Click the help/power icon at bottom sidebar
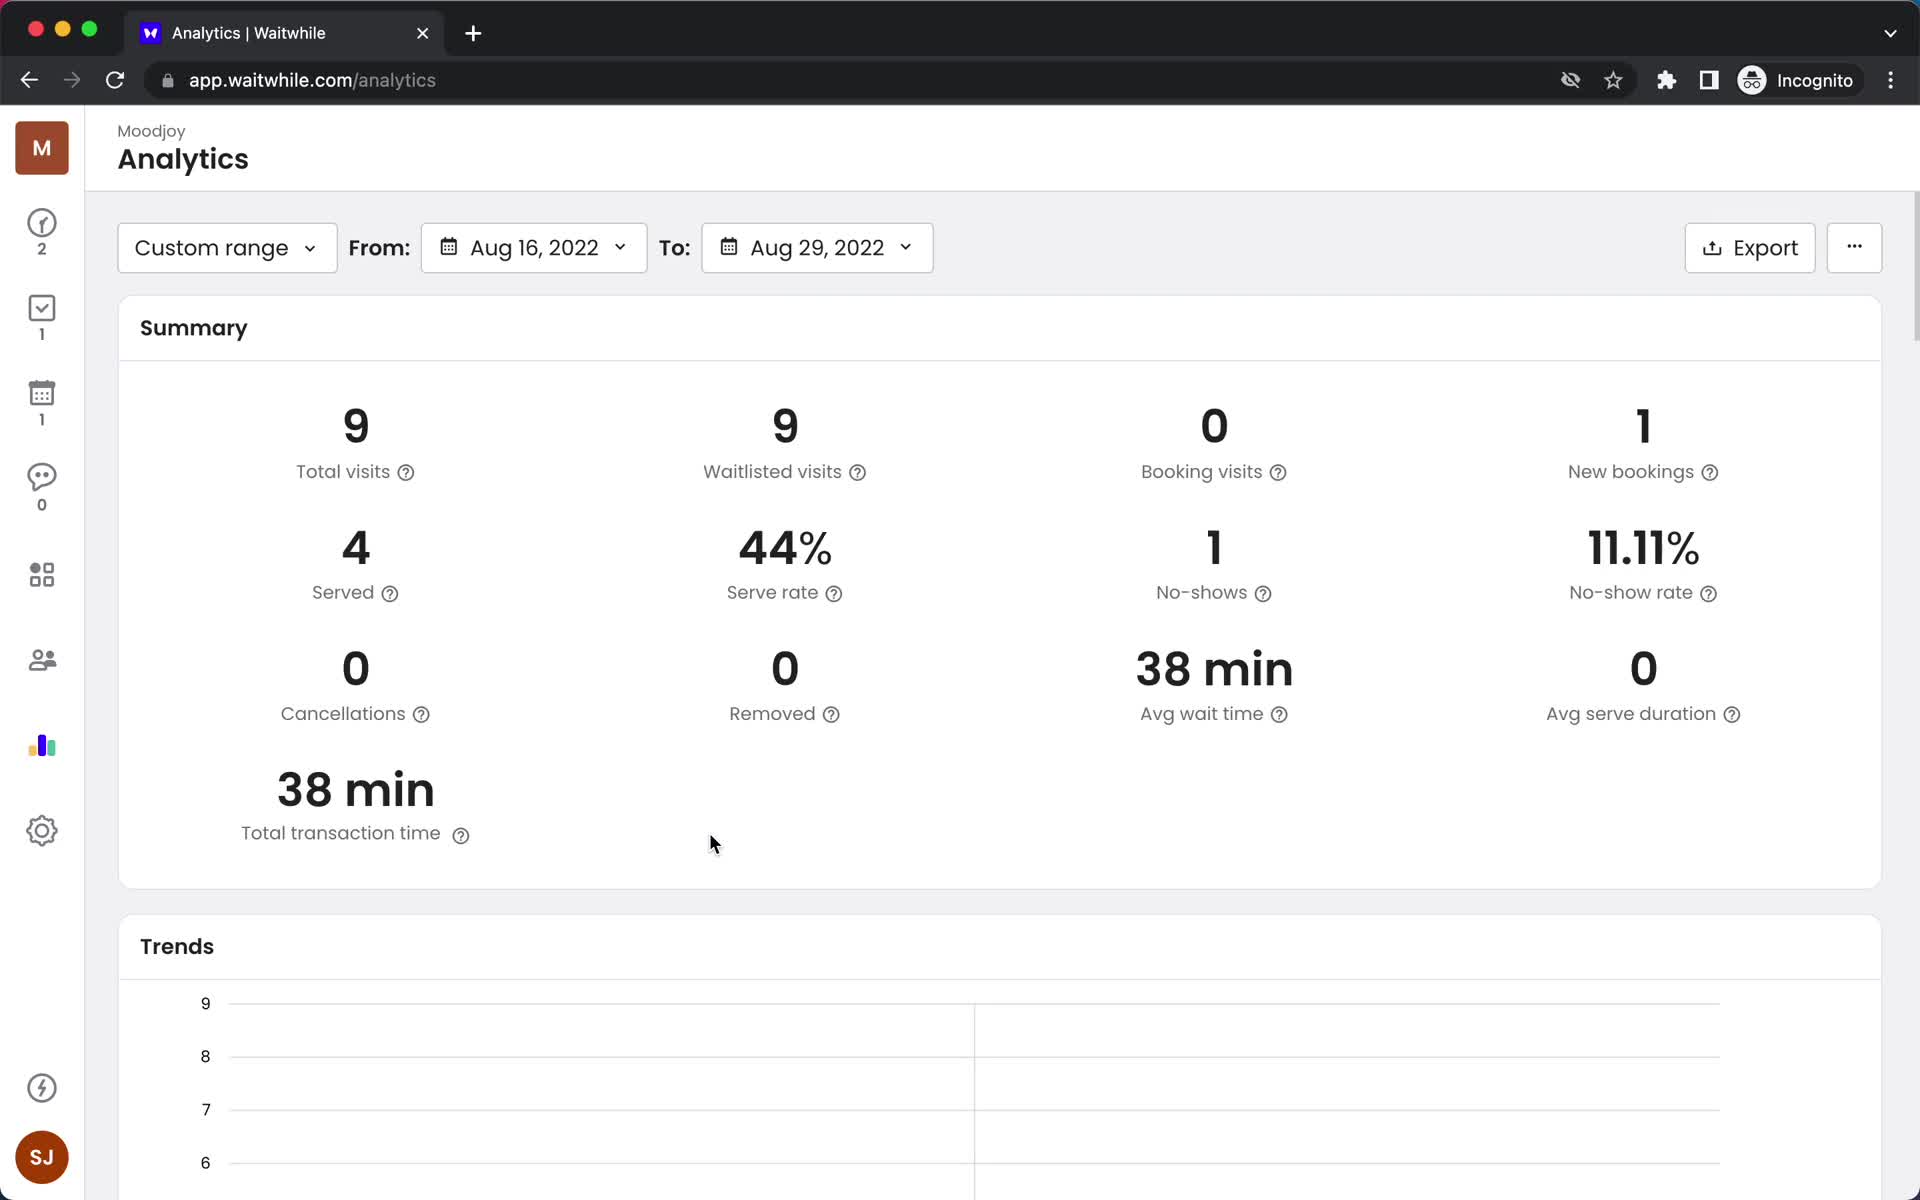 coord(41,1088)
